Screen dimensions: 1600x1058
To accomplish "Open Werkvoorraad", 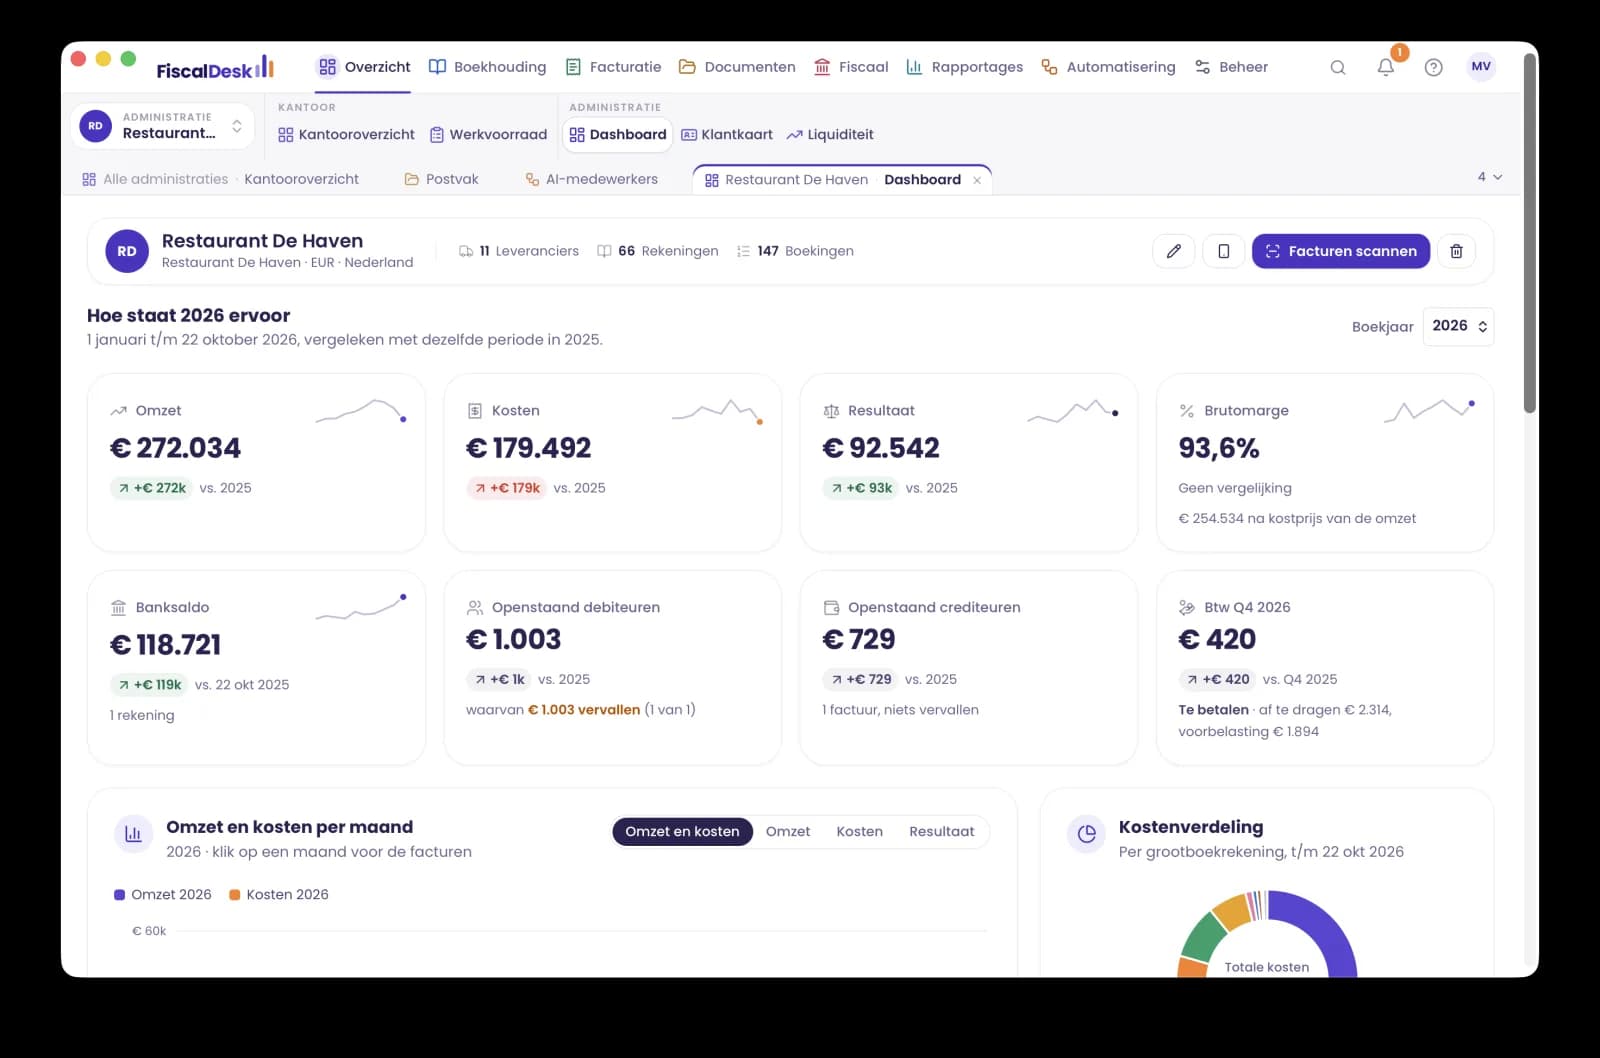I will coord(489,135).
